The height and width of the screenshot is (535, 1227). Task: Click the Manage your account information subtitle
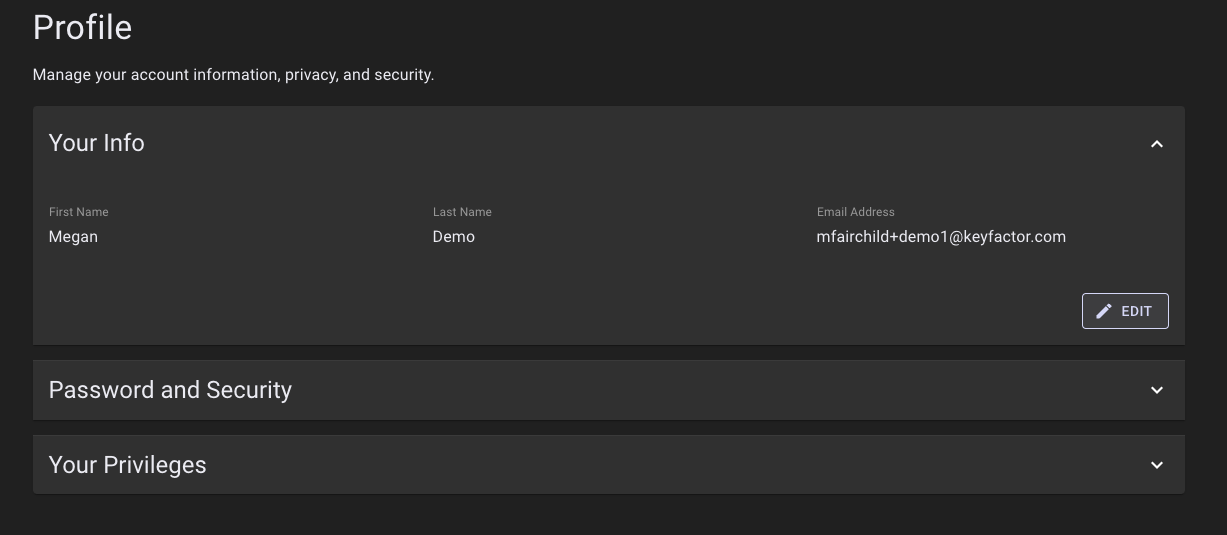click(x=233, y=75)
